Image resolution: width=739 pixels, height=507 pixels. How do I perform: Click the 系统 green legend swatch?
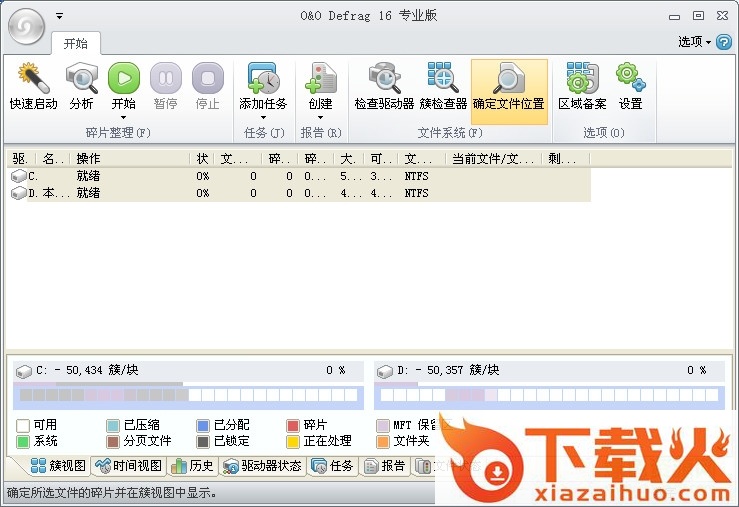tap(23, 442)
